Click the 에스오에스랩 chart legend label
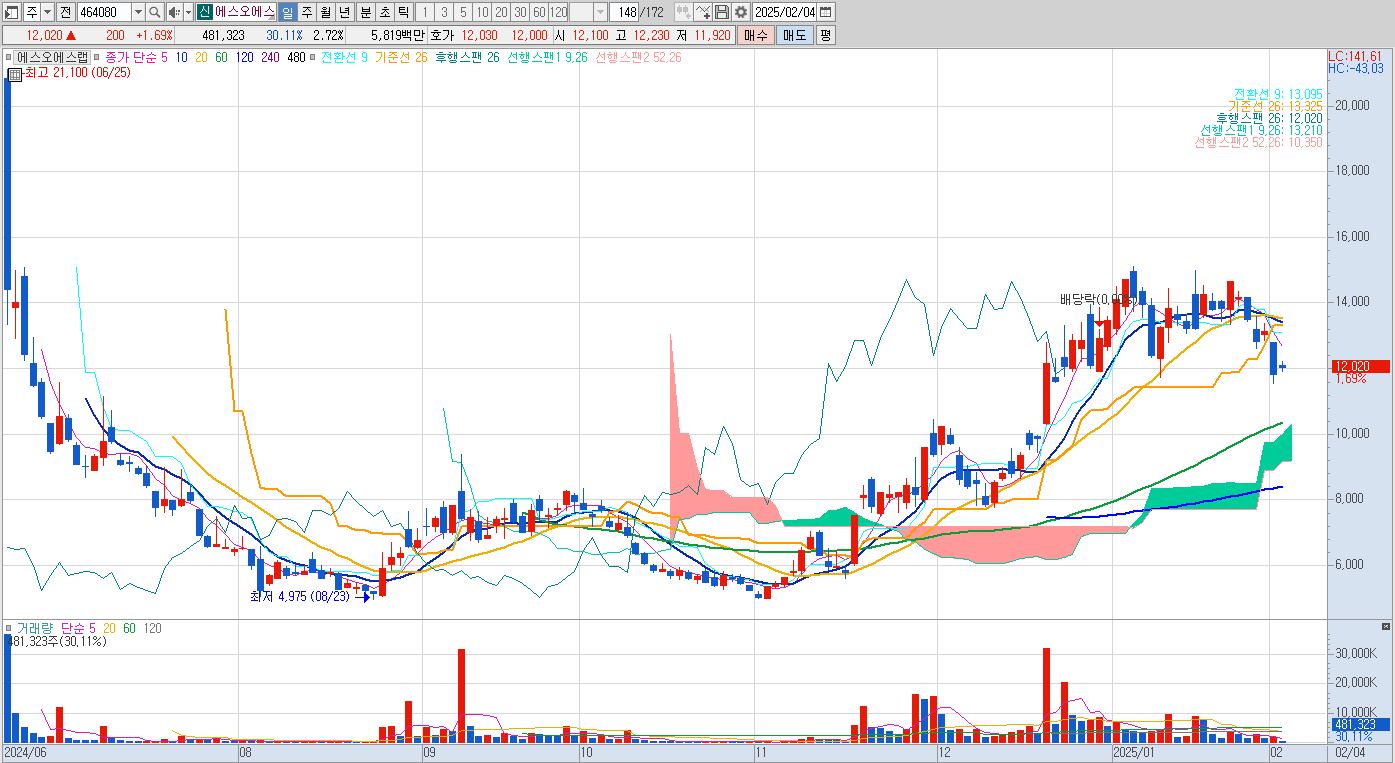 pos(52,57)
